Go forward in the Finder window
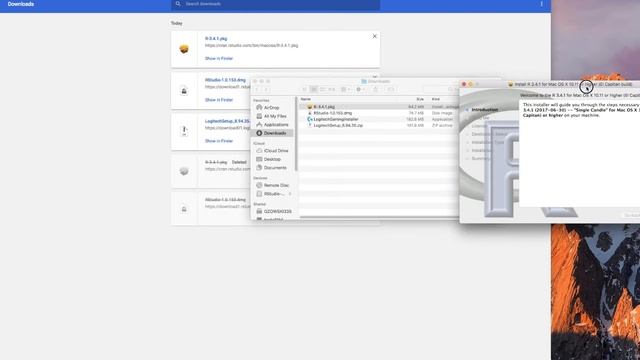Screen dimensions: 640x360 tap(265, 89)
